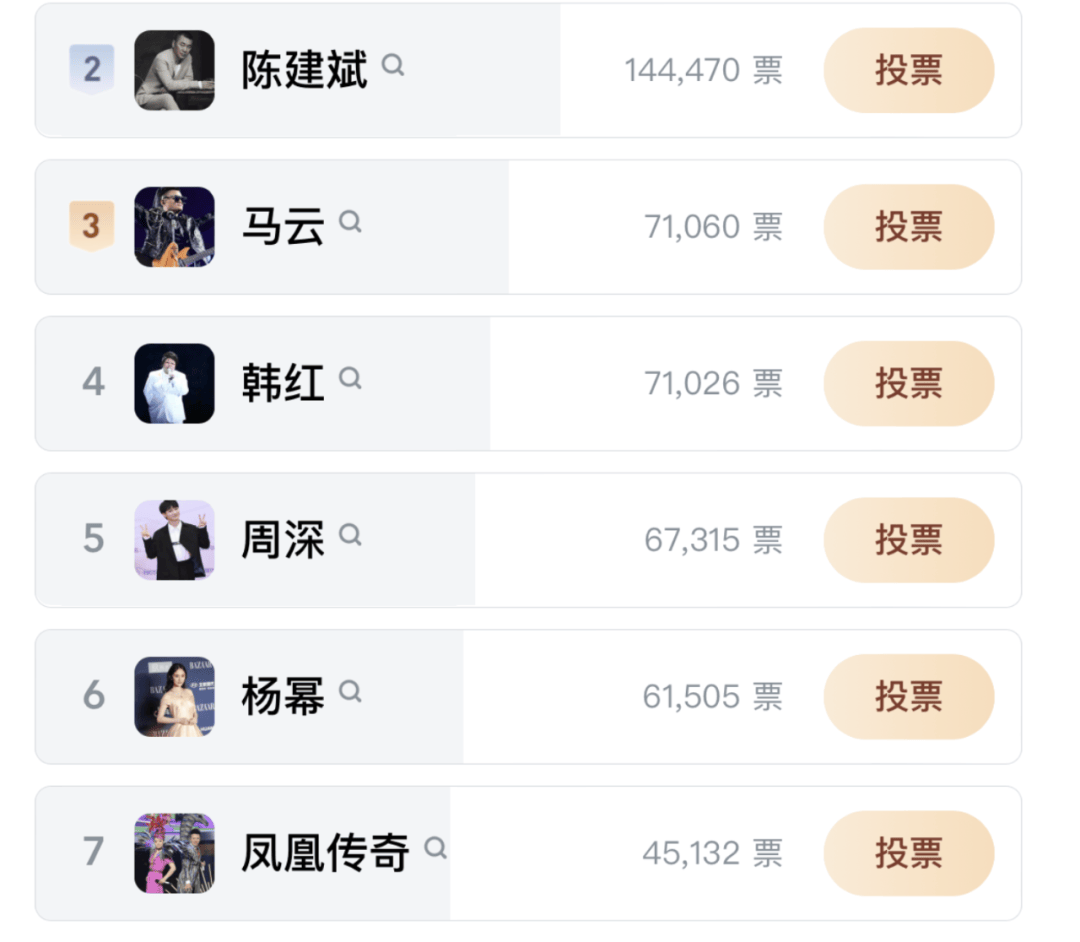
Task: Cast a vote for 韩红
Action: [908, 383]
